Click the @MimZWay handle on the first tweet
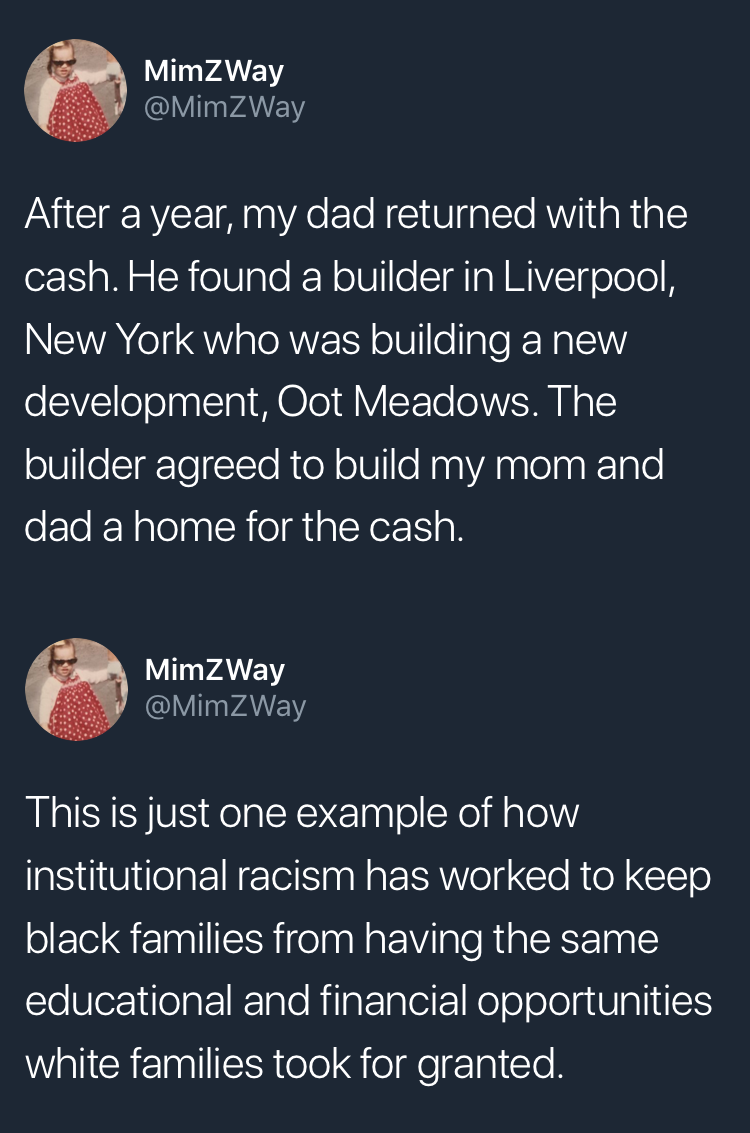The width and height of the screenshot is (750, 1133). [x=224, y=107]
